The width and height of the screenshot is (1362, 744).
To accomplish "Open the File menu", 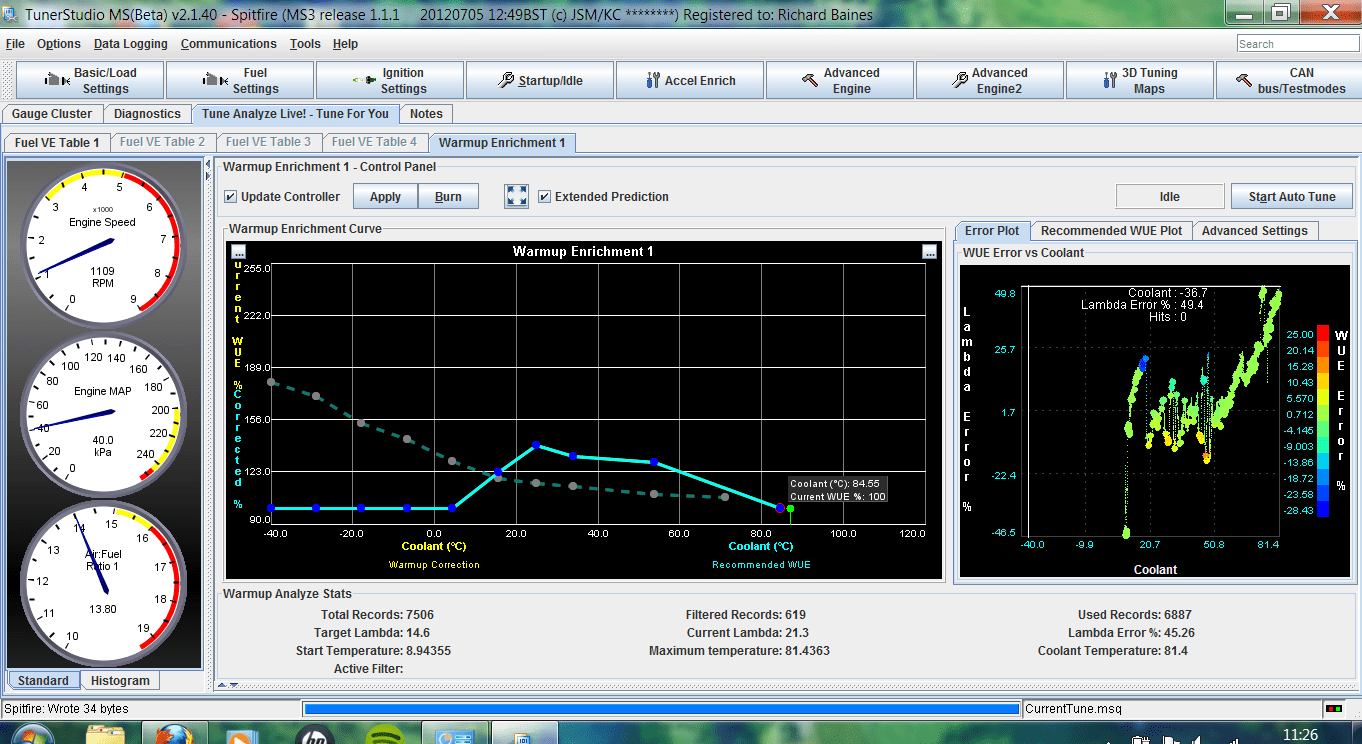I will pos(15,44).
